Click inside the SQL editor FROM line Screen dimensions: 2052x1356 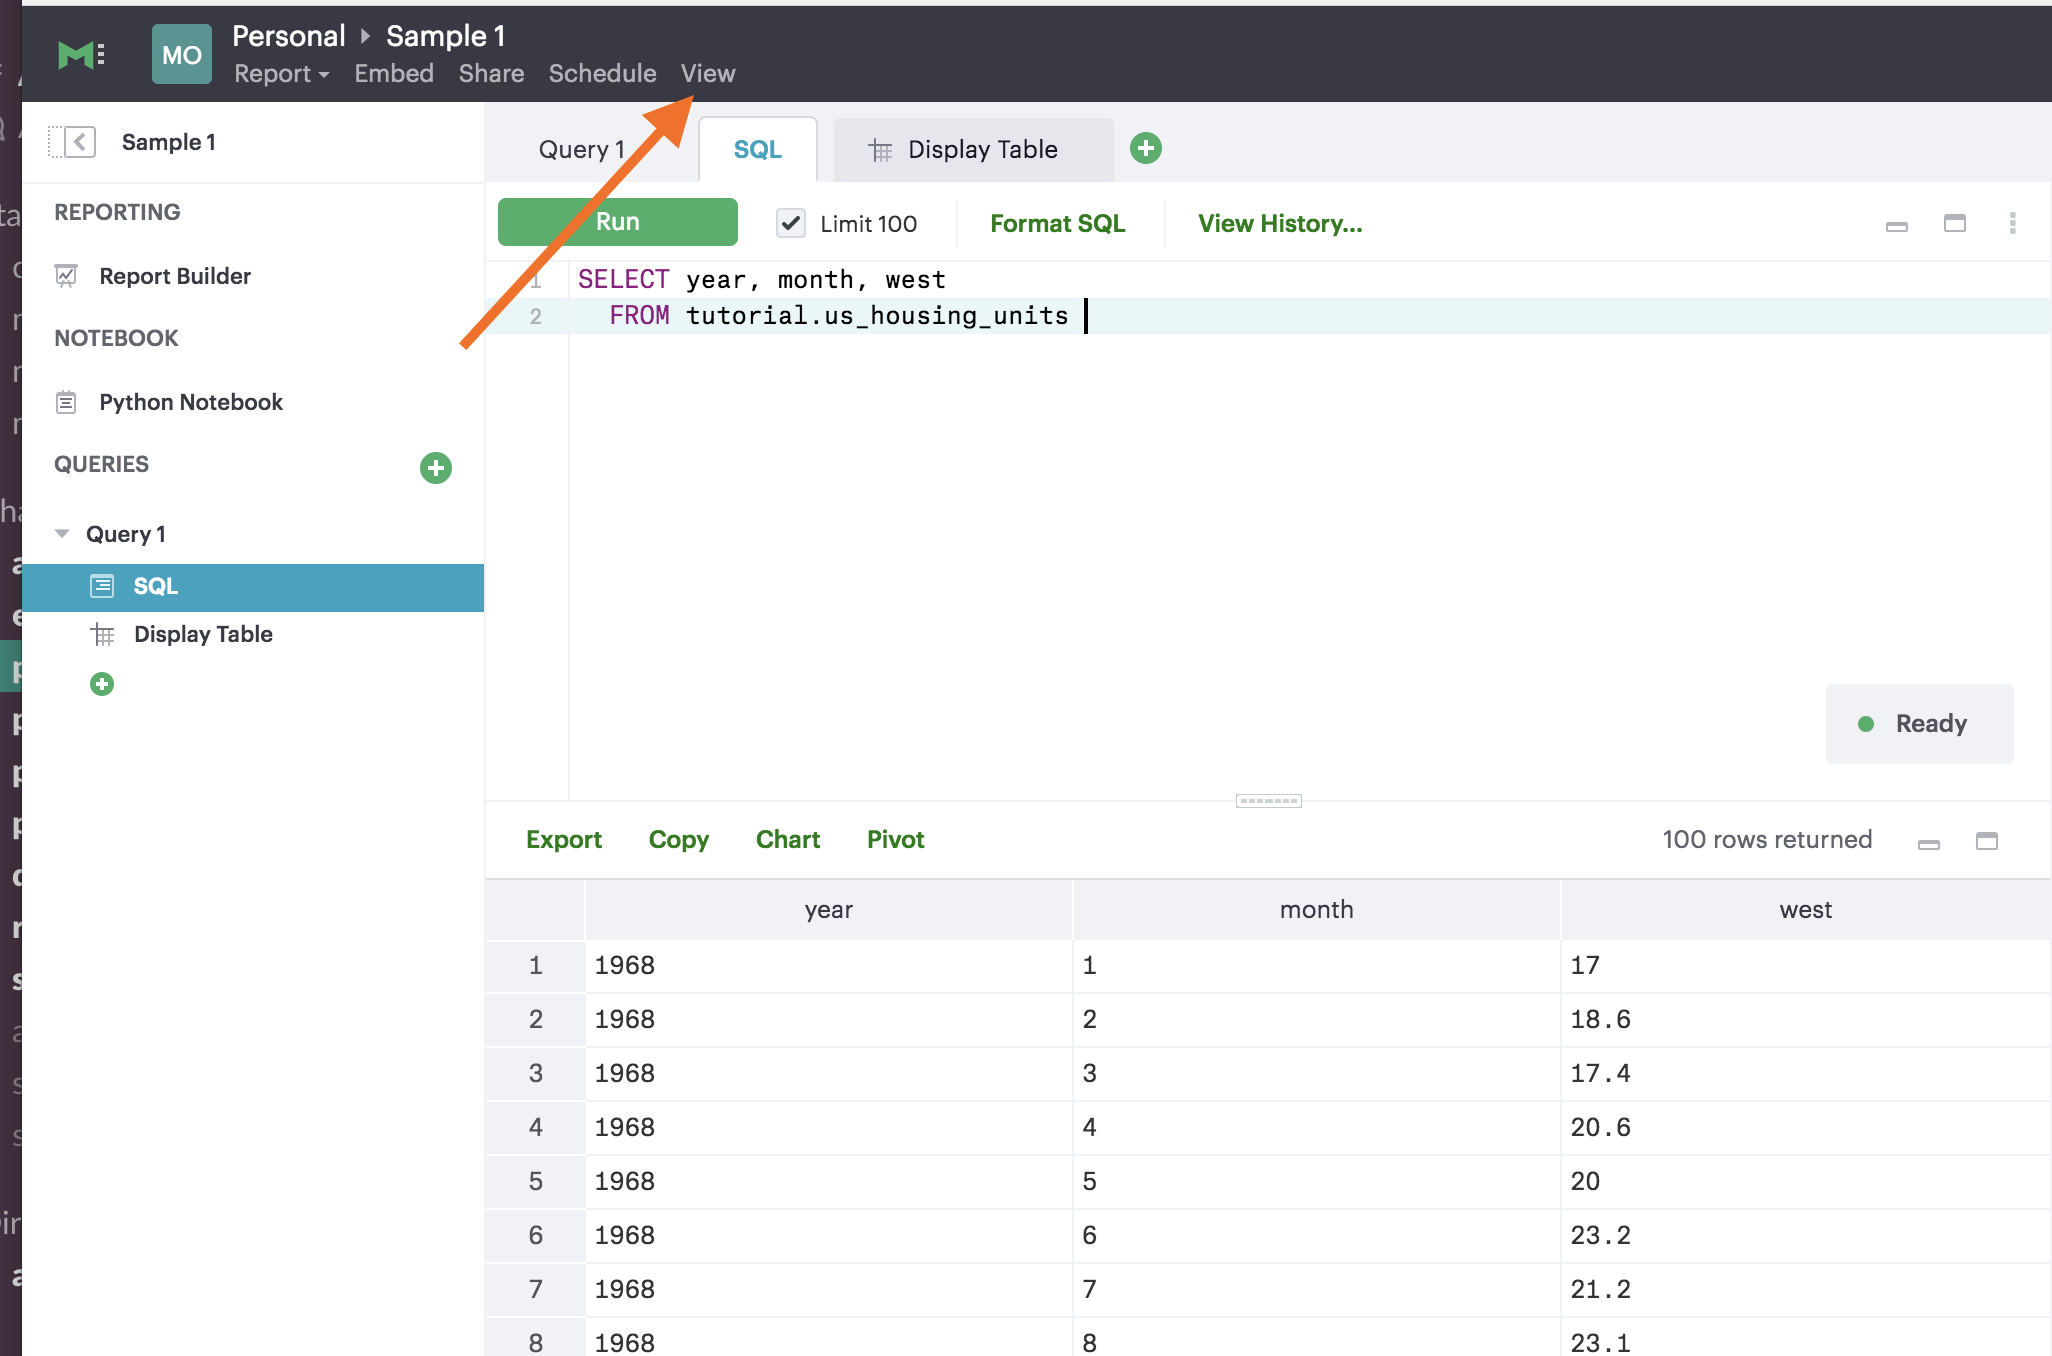[x=1268, y=316]
